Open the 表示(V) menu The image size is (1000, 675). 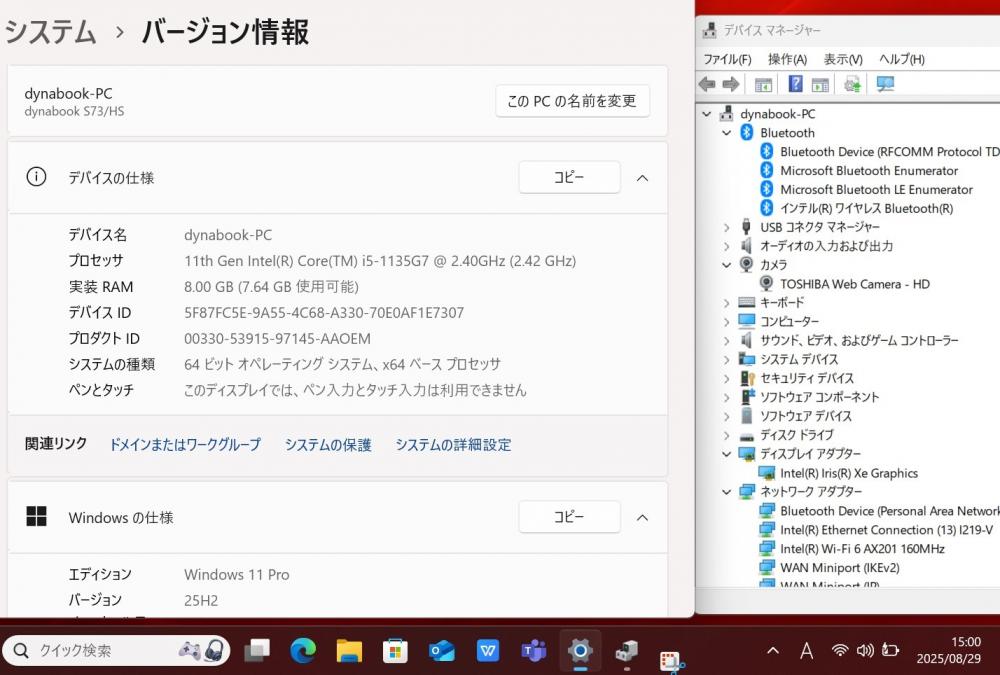843,59
